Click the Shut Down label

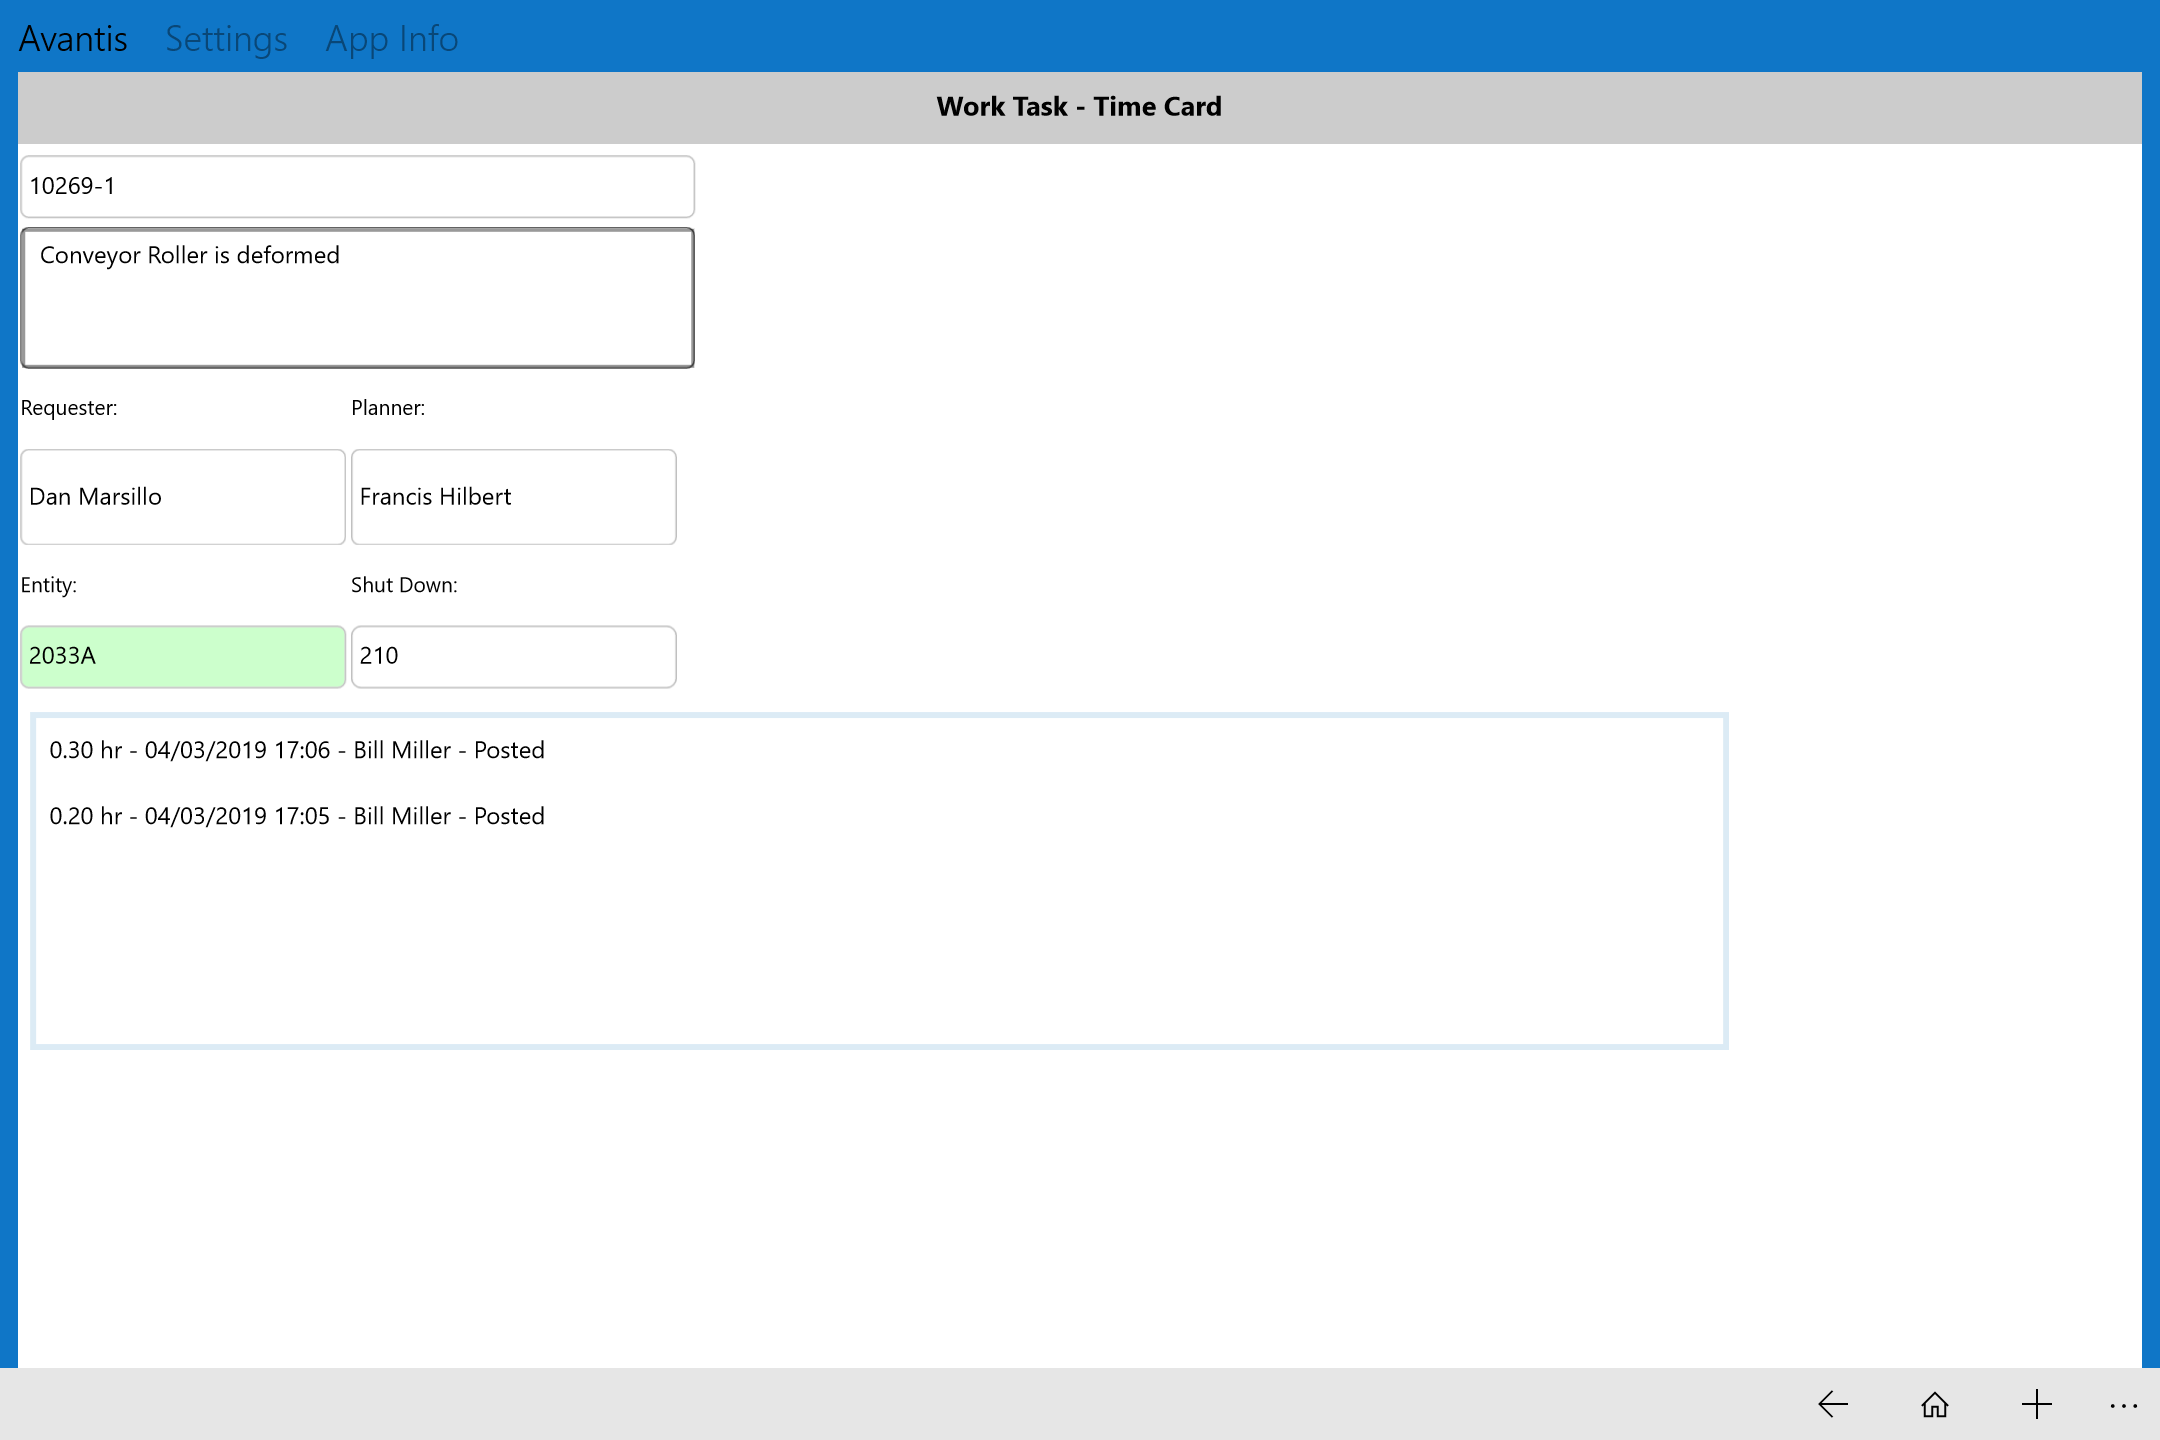404,585
